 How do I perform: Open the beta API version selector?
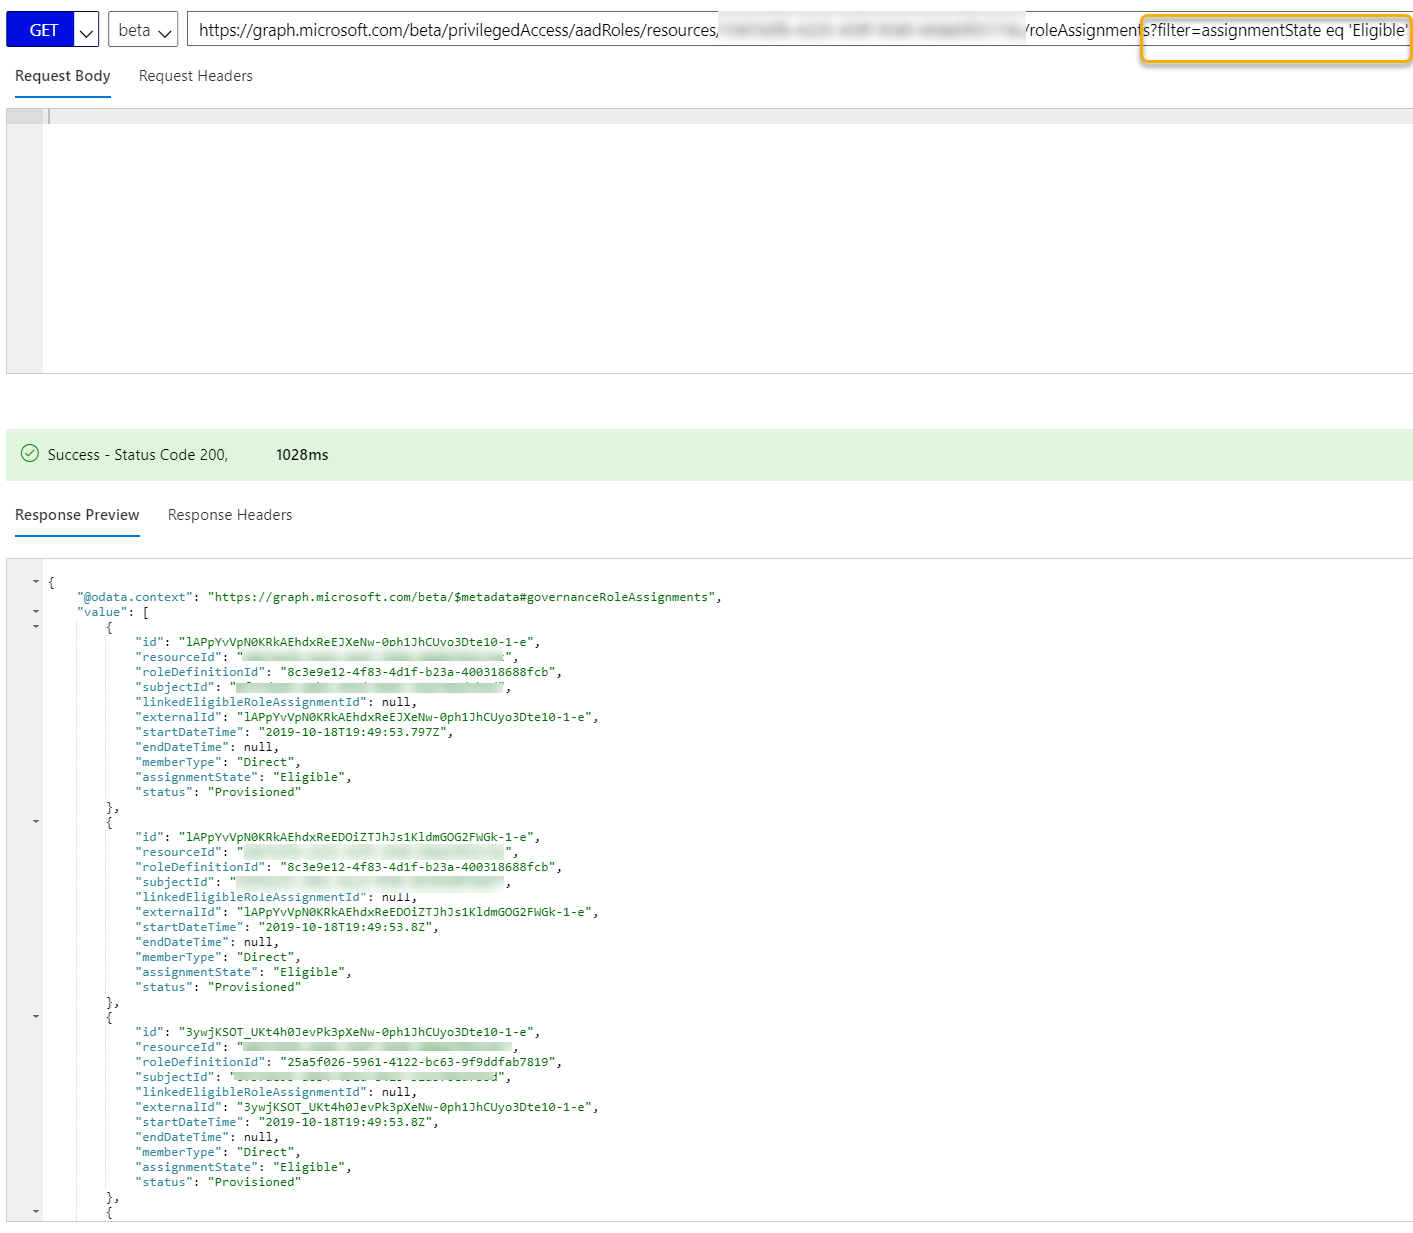[142, 29]
